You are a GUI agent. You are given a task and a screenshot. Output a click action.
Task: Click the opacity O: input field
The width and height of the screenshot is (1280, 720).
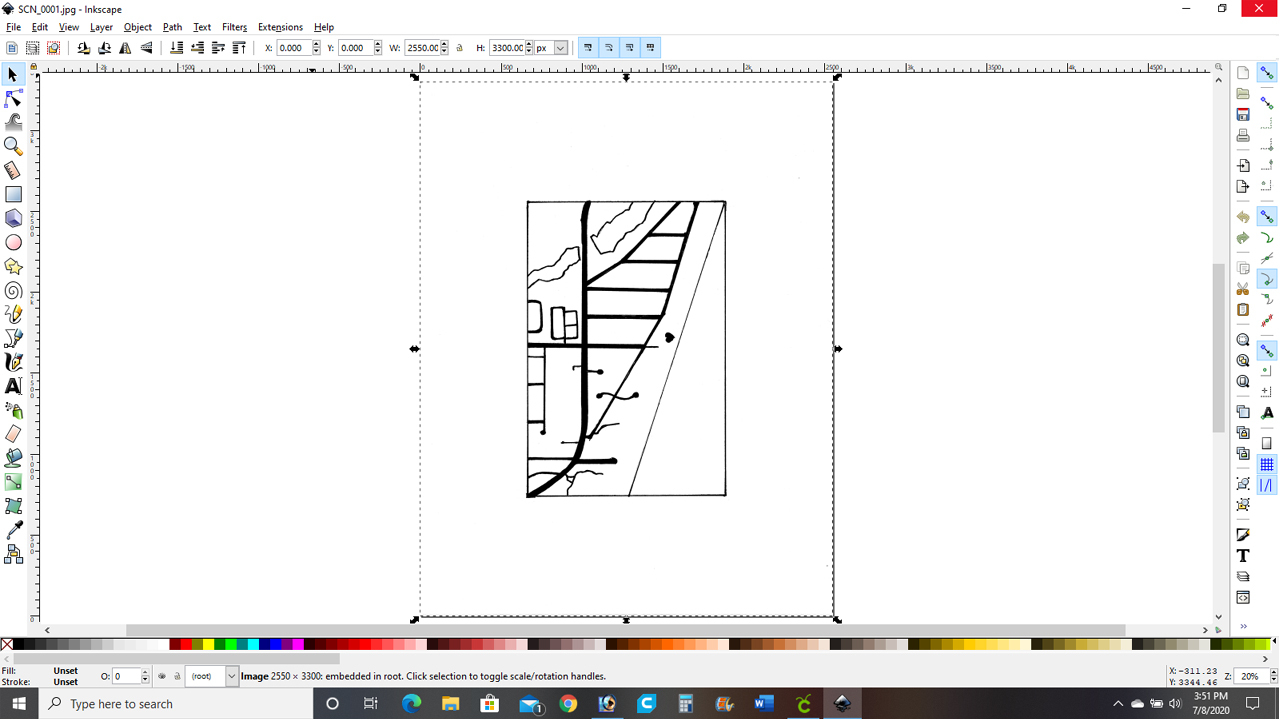pos(126,677)
